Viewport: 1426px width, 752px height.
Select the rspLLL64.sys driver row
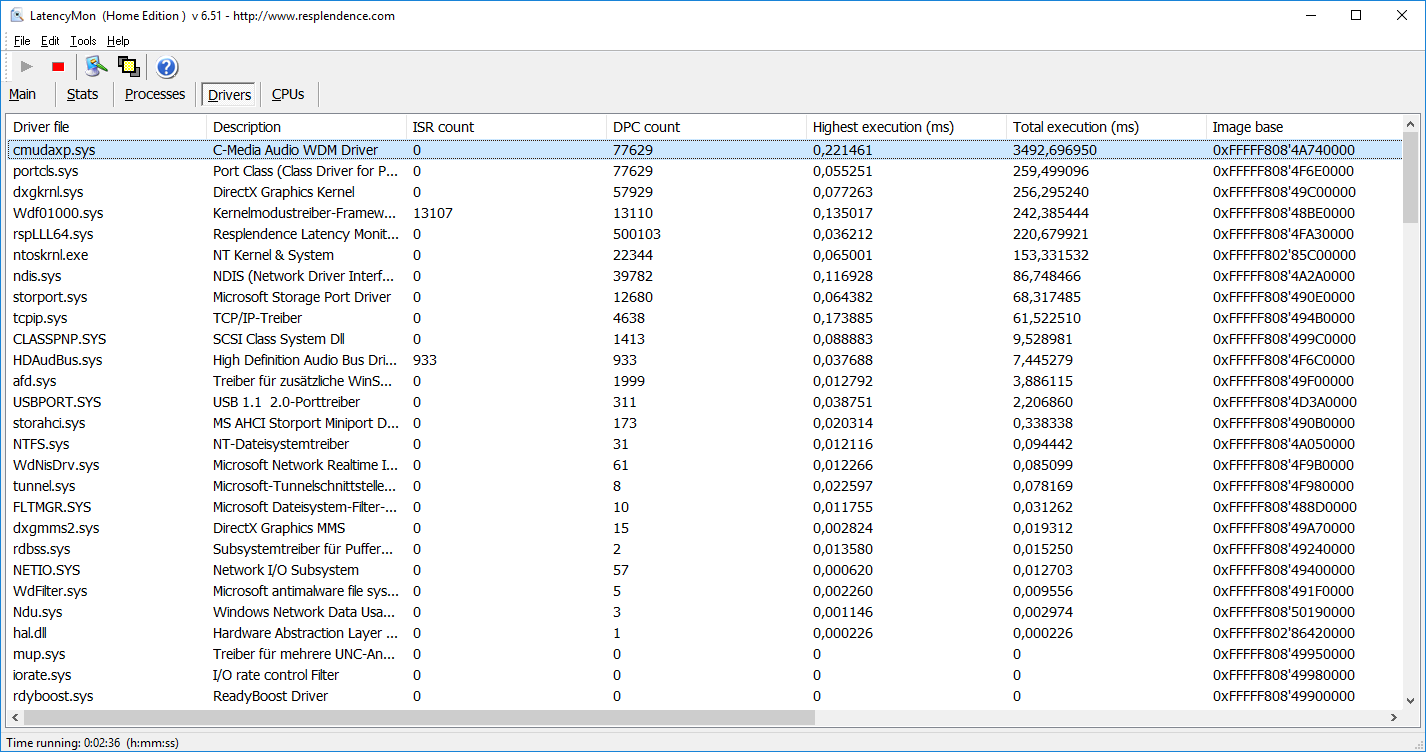click(x=704, y=234)
